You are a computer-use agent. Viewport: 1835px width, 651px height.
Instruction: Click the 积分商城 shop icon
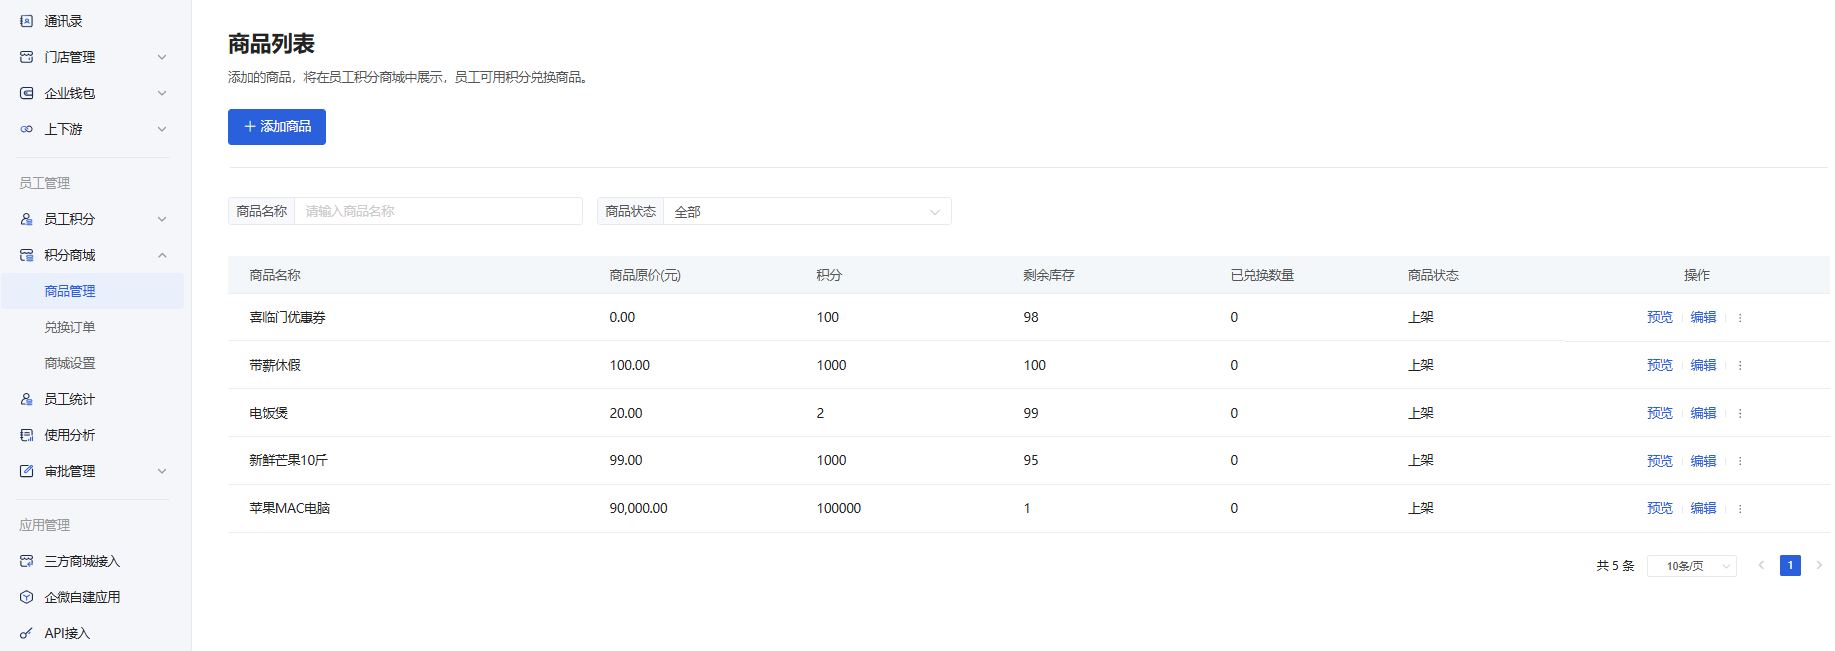[x=27, y=255]
